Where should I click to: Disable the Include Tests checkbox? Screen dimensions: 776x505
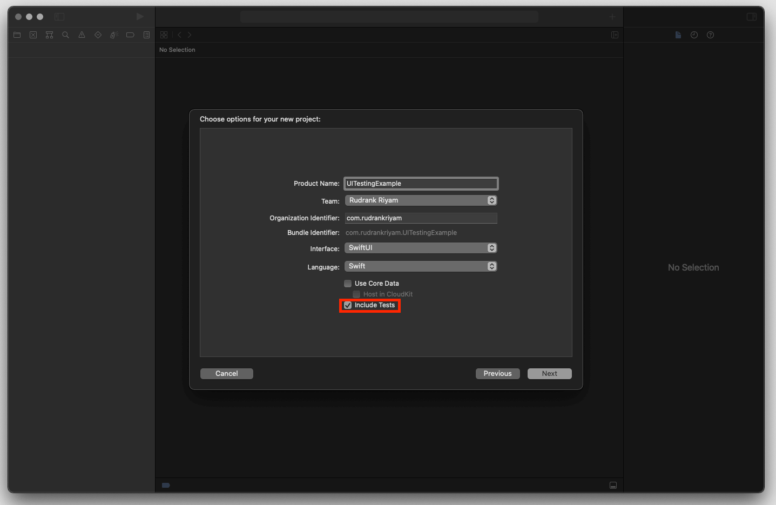tap(348, 305)
